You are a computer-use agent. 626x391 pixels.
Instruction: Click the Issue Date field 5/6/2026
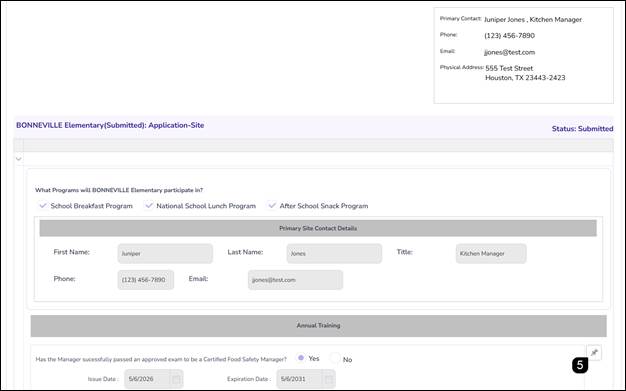point(154,379)
